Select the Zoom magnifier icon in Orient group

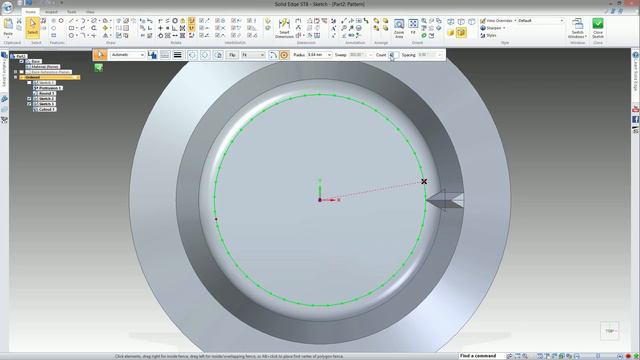[424, 20]
